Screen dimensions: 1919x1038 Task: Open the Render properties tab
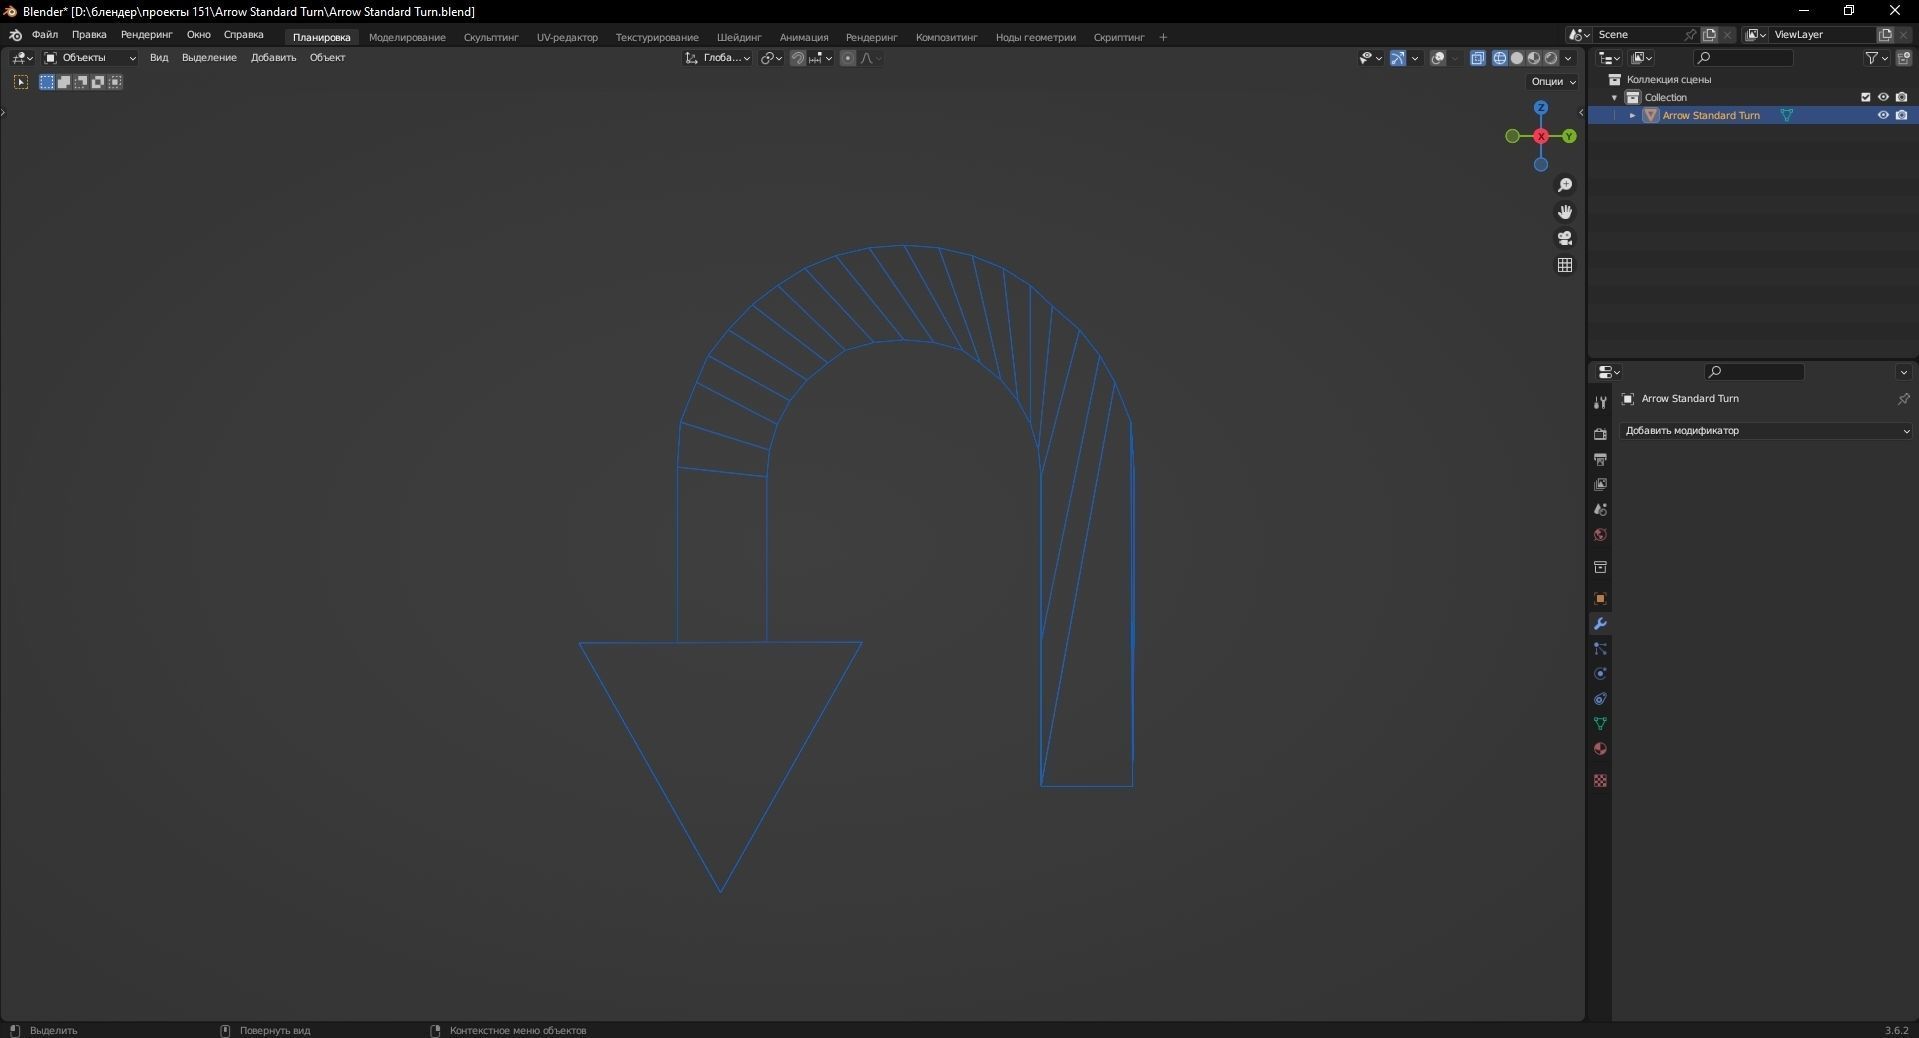point(1600,434)
